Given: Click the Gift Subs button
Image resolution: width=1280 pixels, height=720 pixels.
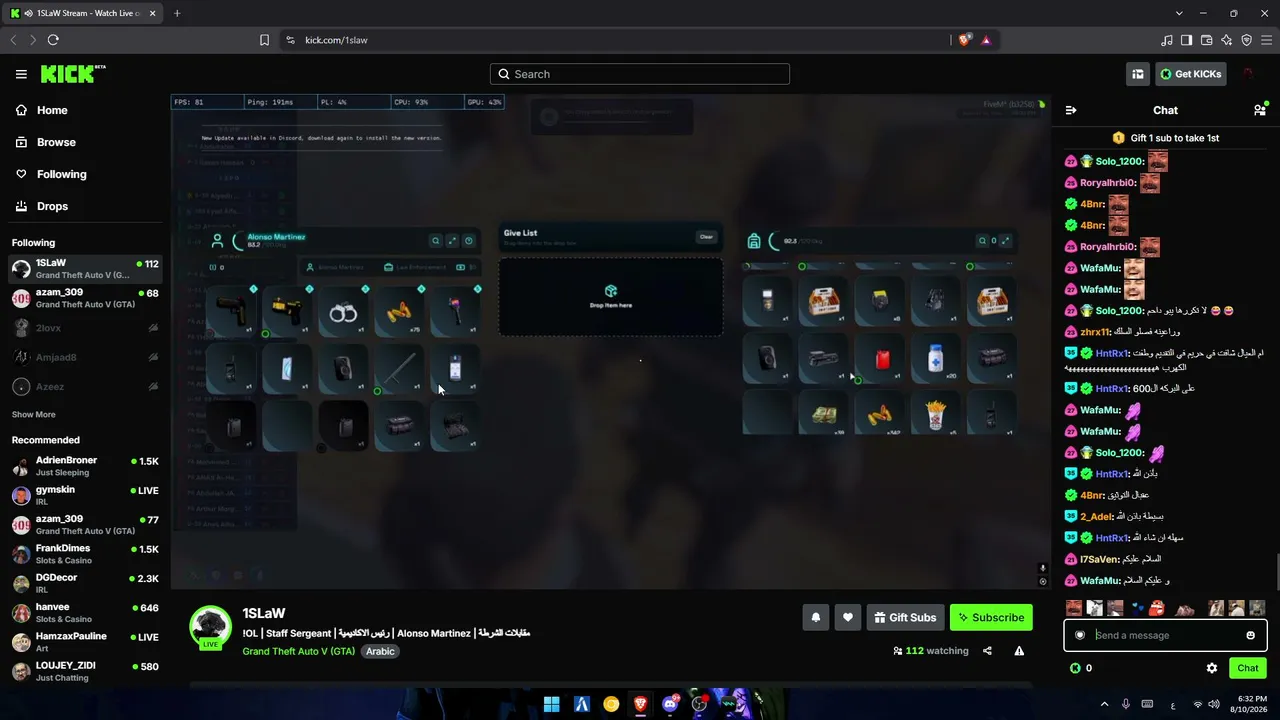Looking at the screenshot, I should [905, 618].
